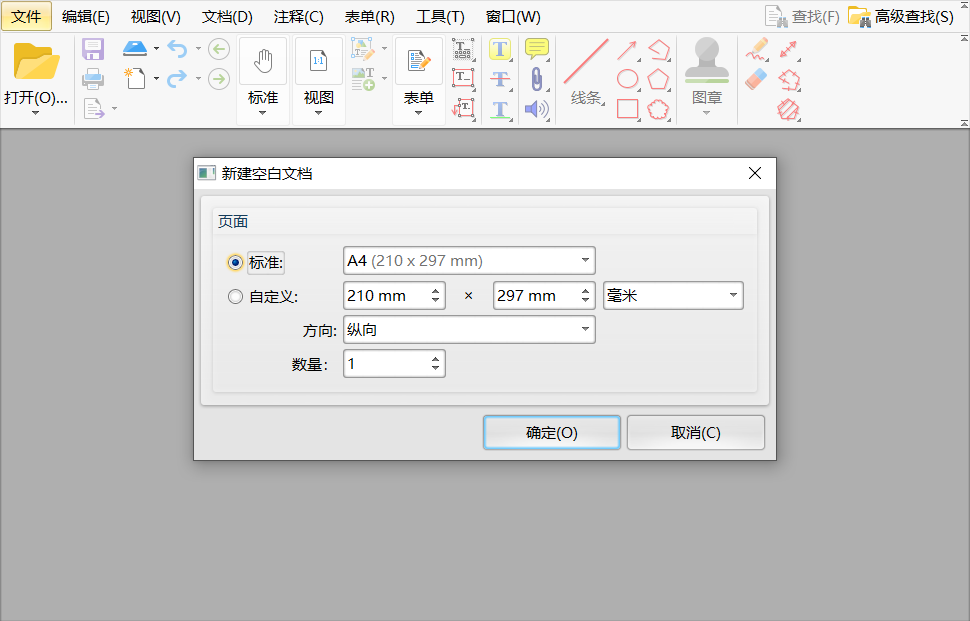Click the 图章 Stamp tool icon
The height and width of the screenshot is (621, 970).
tap(707, 60)
